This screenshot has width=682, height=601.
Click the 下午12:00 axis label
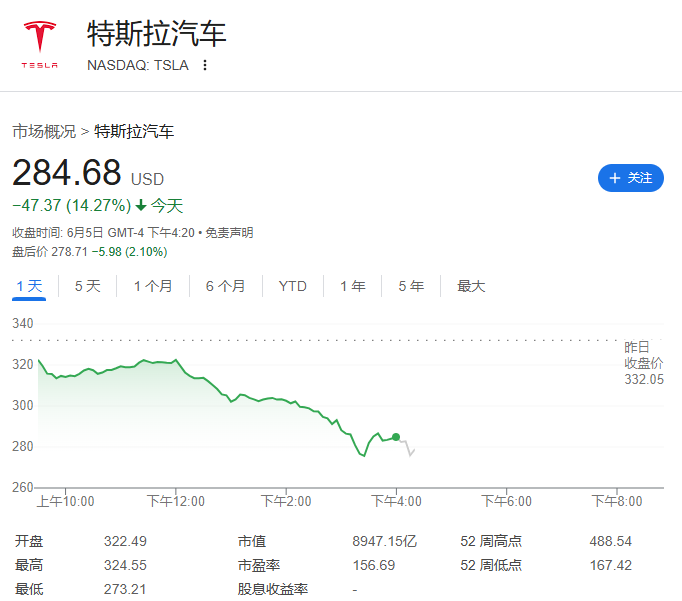(176, 501)
